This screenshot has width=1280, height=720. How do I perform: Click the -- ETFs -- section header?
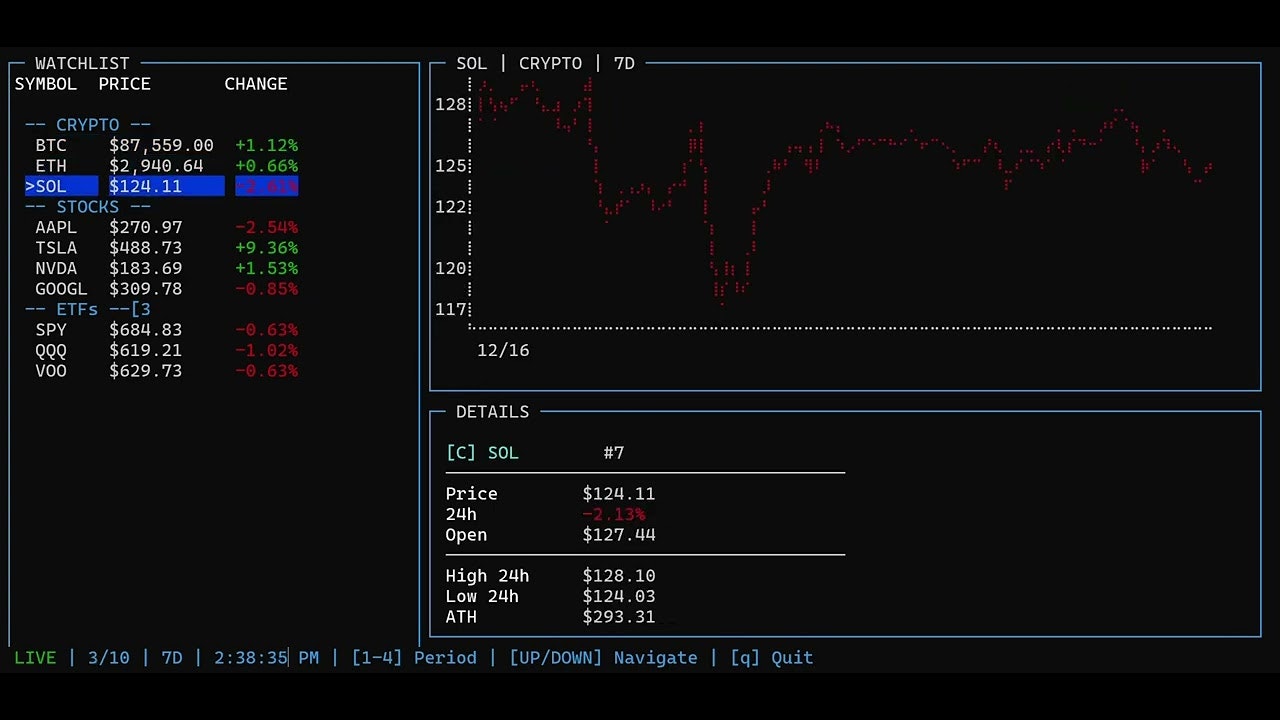click(x=88, y=309)
